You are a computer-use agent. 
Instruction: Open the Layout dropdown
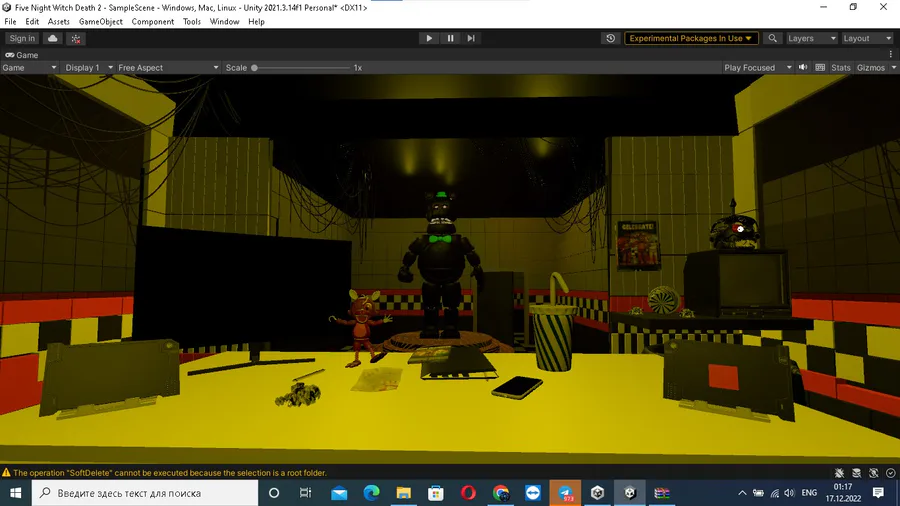tap(867, 38)
